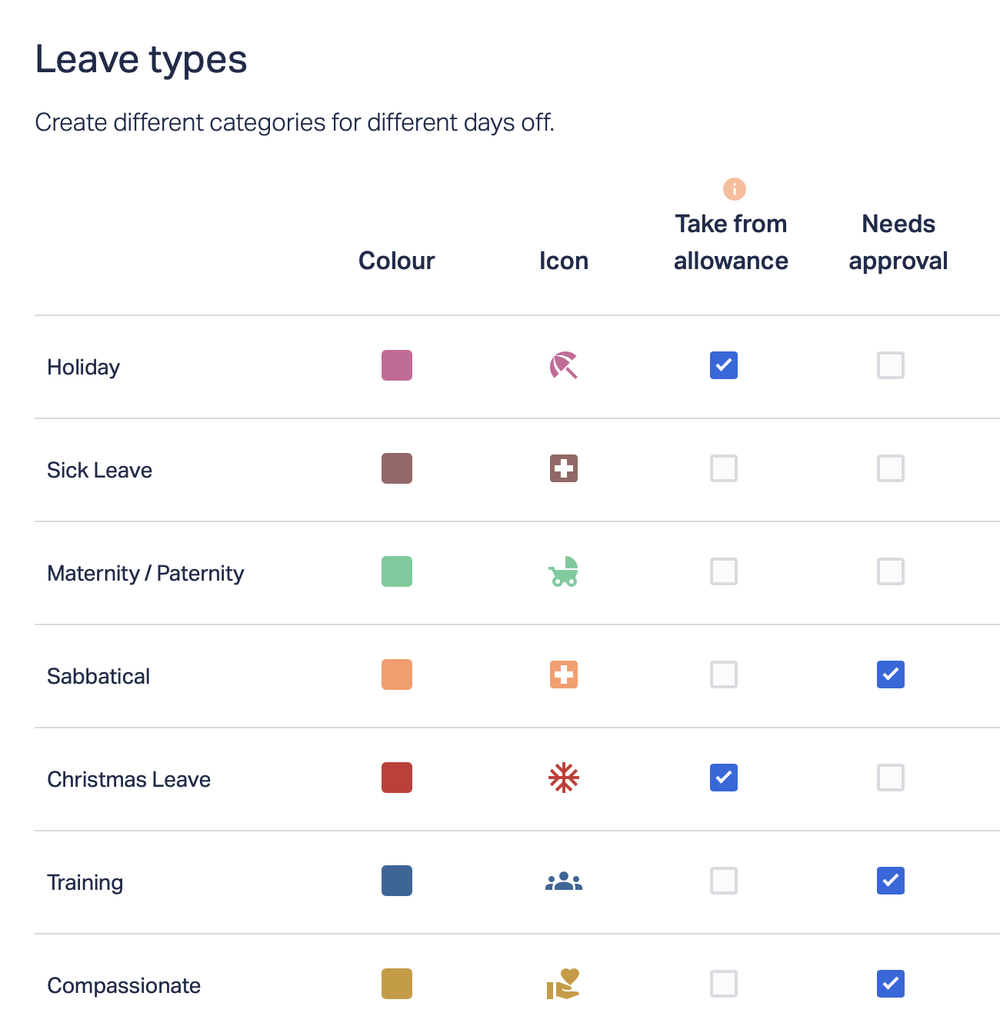This screenshot has width=1000, height=1029.
Task: Click the Training leave type name
Action: (85, 883)
